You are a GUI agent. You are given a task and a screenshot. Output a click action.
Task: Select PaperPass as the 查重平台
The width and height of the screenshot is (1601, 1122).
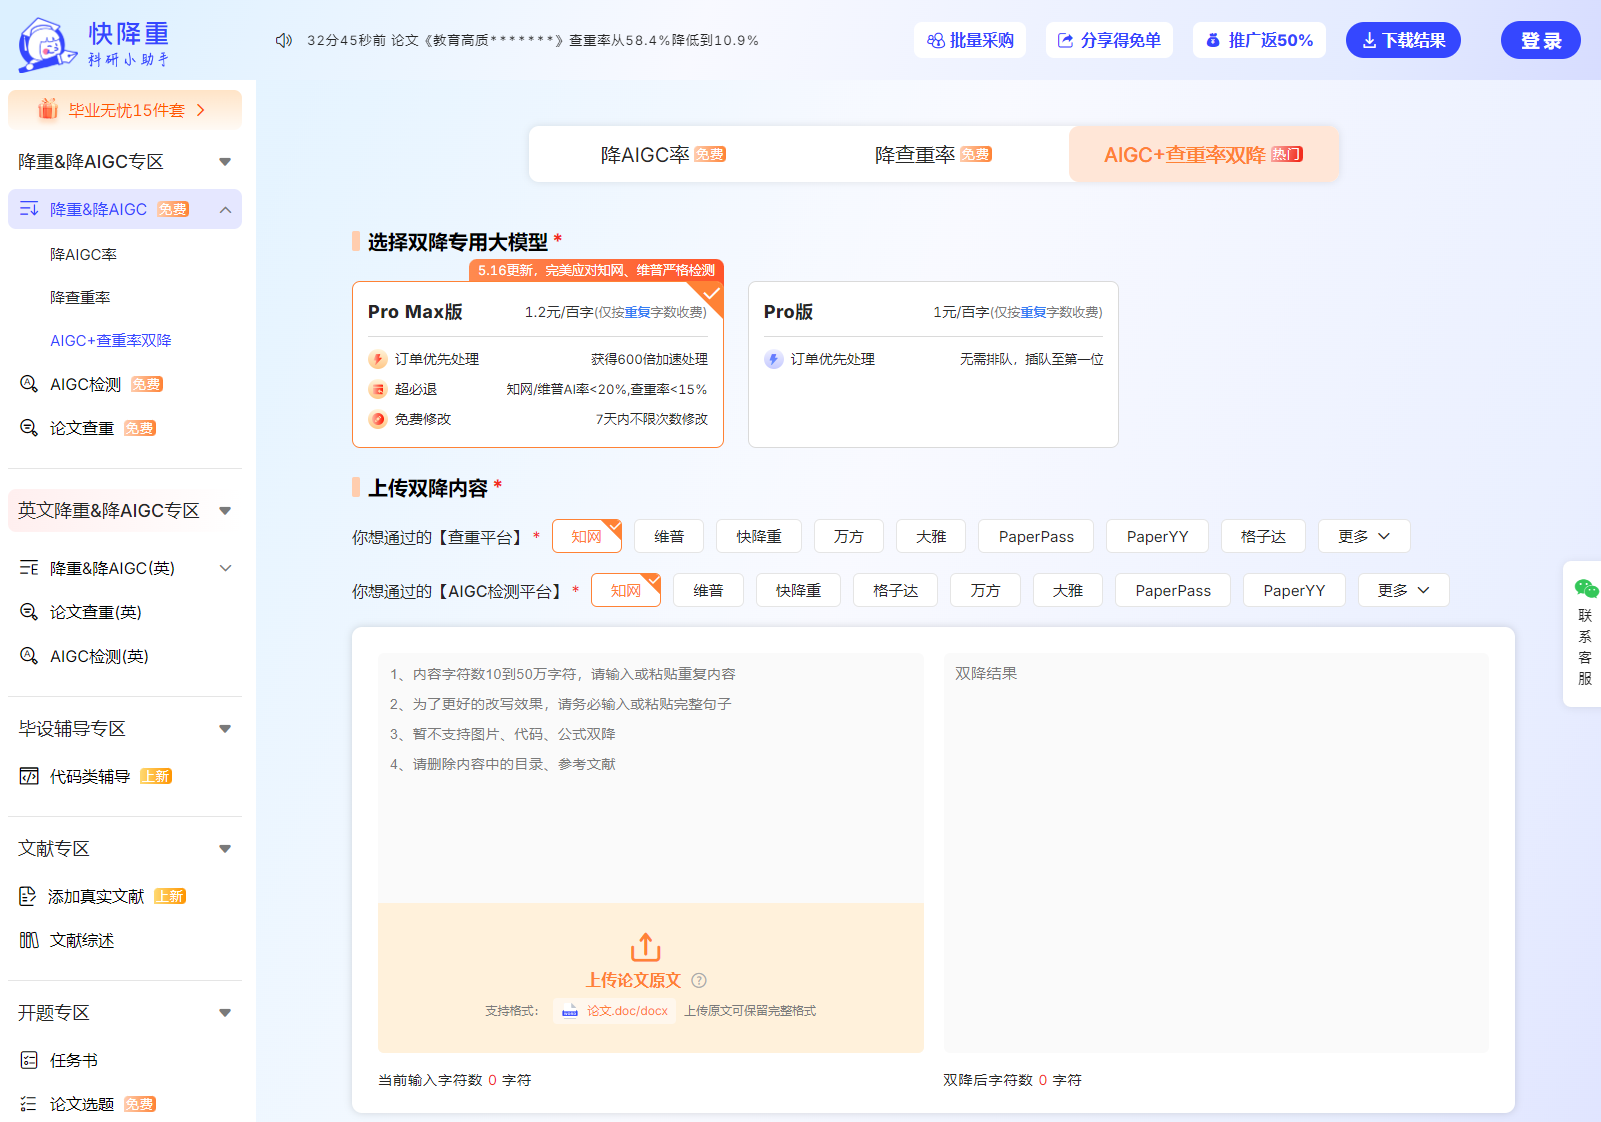tap(1036, 537)
